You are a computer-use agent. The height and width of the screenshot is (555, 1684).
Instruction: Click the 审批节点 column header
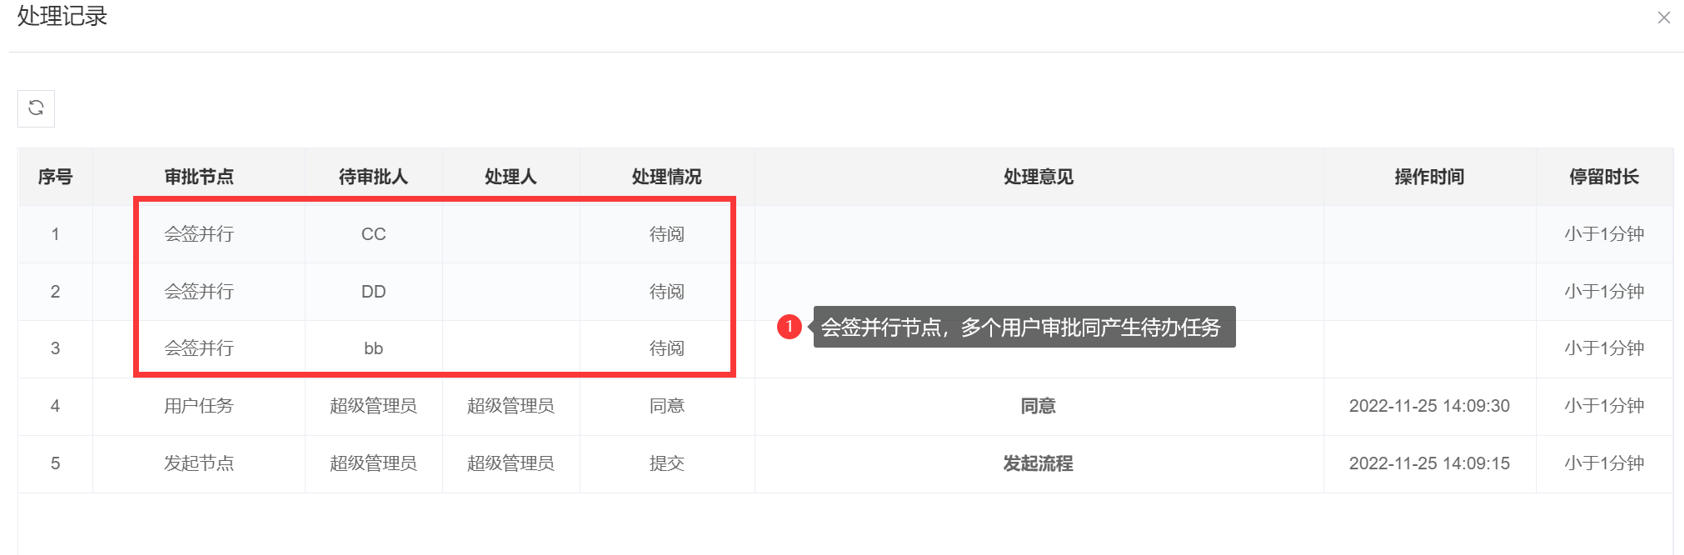point(199,177)
